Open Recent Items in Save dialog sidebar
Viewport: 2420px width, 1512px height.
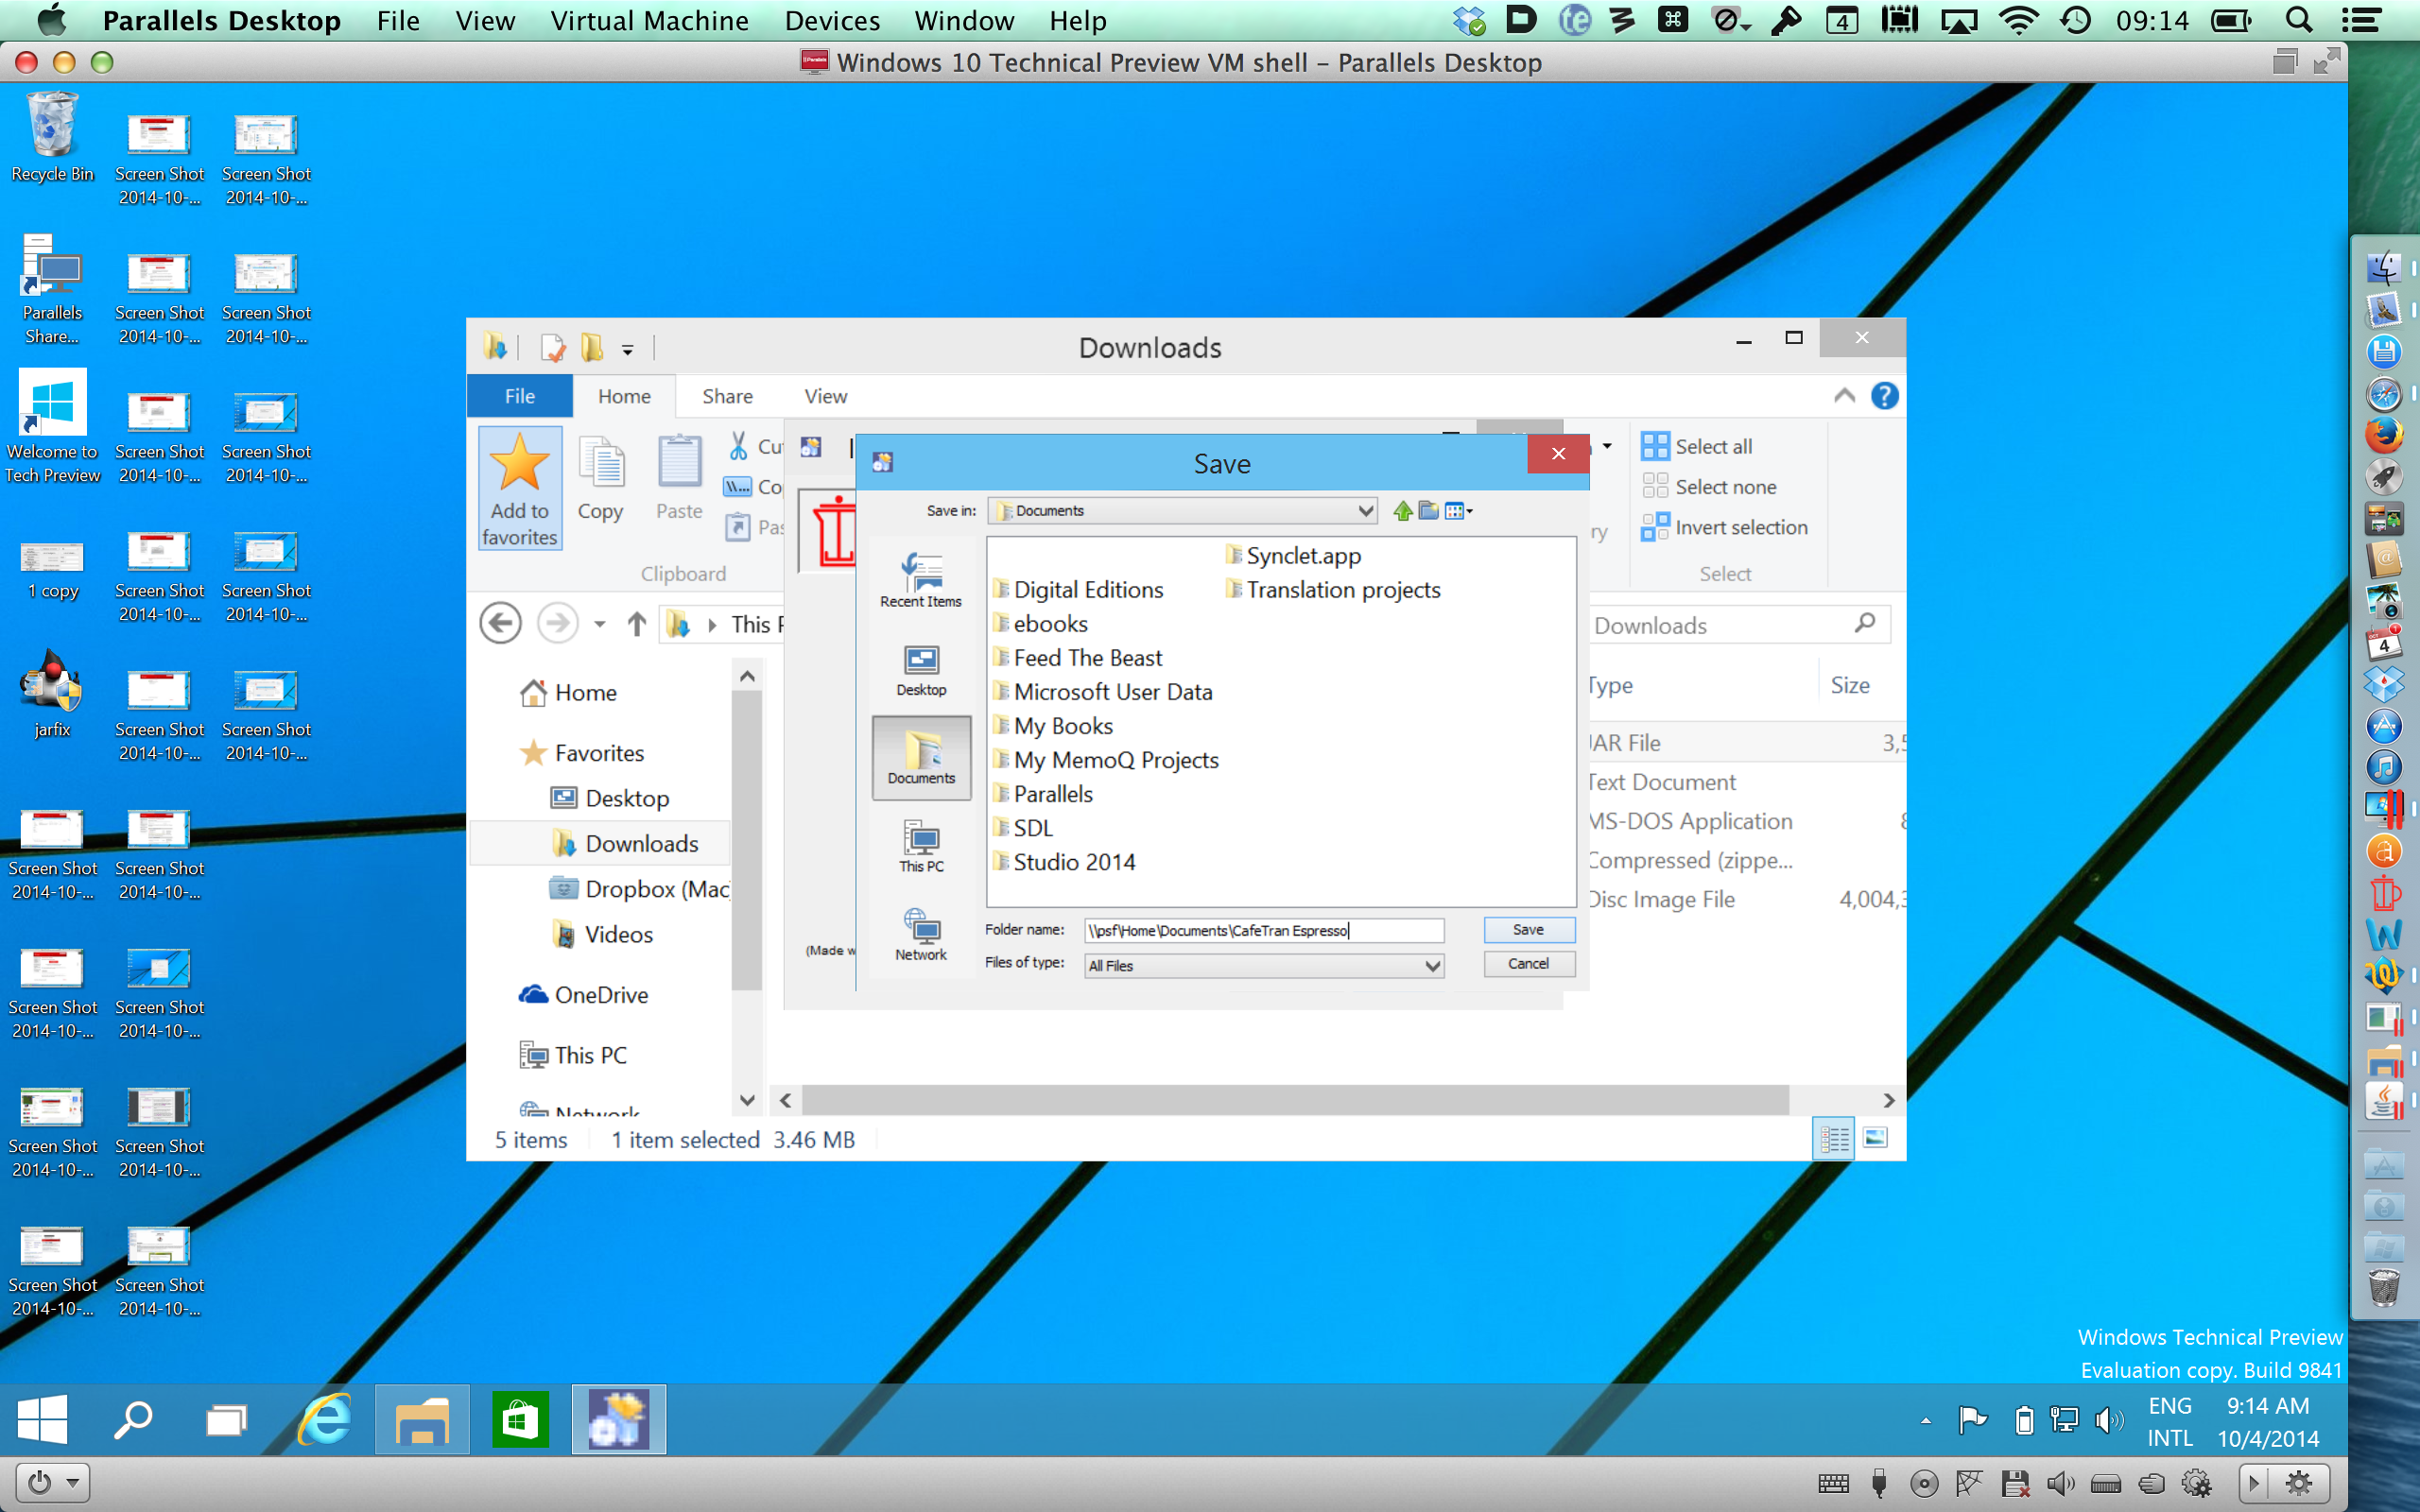(920, 580)
